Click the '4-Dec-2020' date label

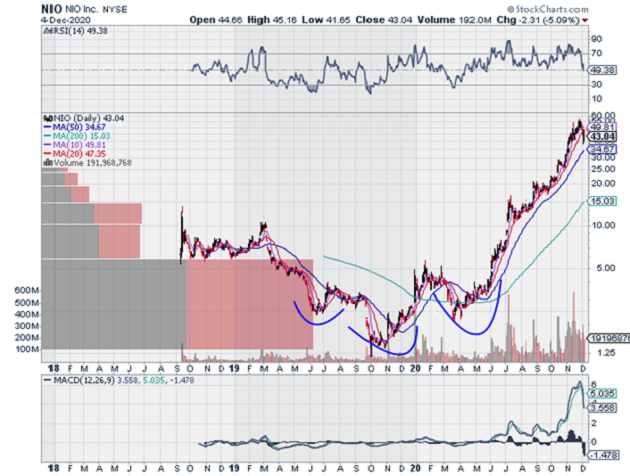point(66,20)
